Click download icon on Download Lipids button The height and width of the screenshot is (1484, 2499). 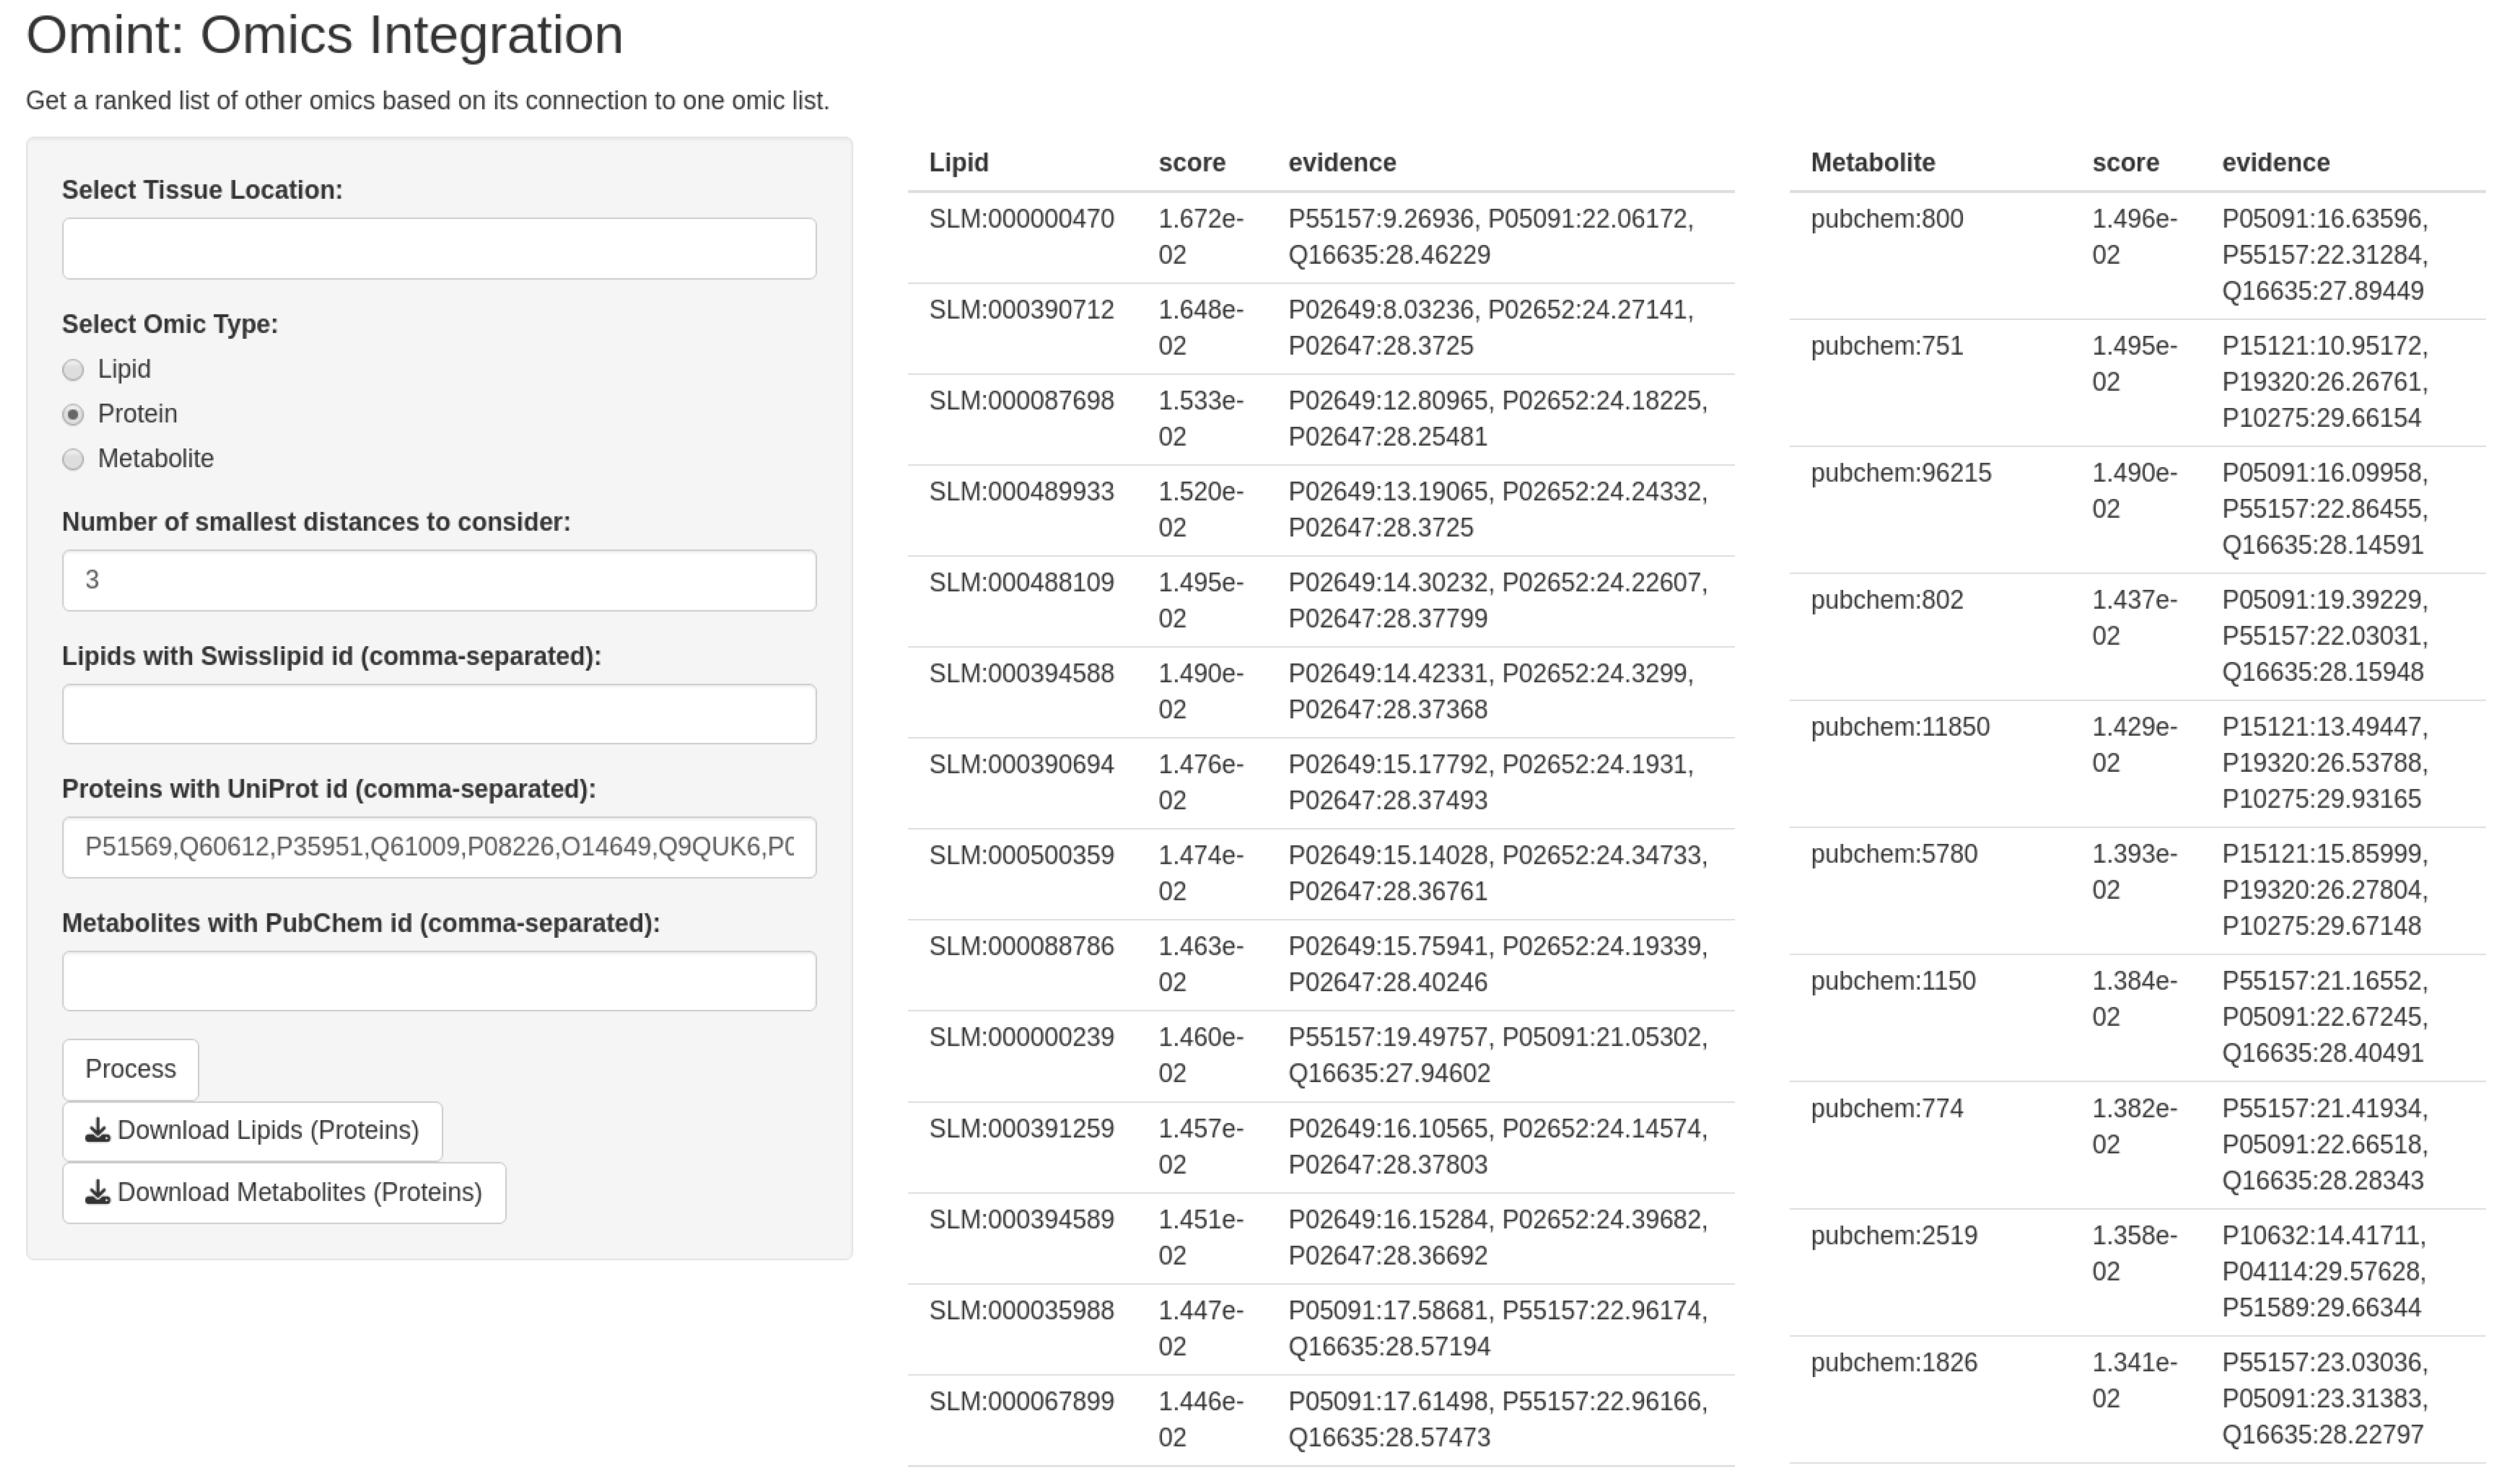[x=98, y=1131]
